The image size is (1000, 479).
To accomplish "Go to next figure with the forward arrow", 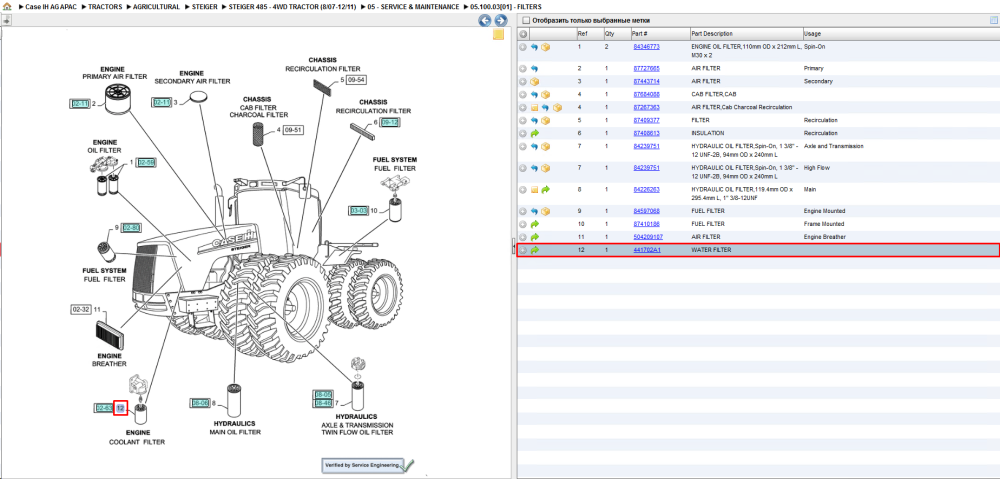I will point(501,20).
